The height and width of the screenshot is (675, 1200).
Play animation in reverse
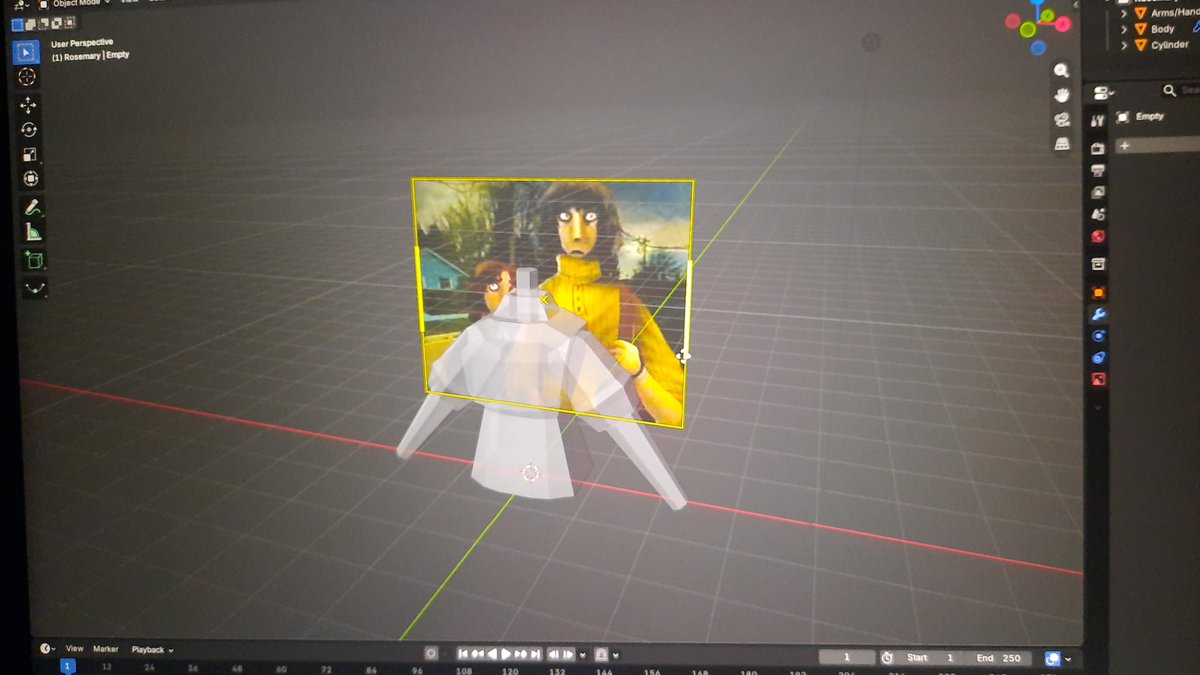[x=492, y=654]
